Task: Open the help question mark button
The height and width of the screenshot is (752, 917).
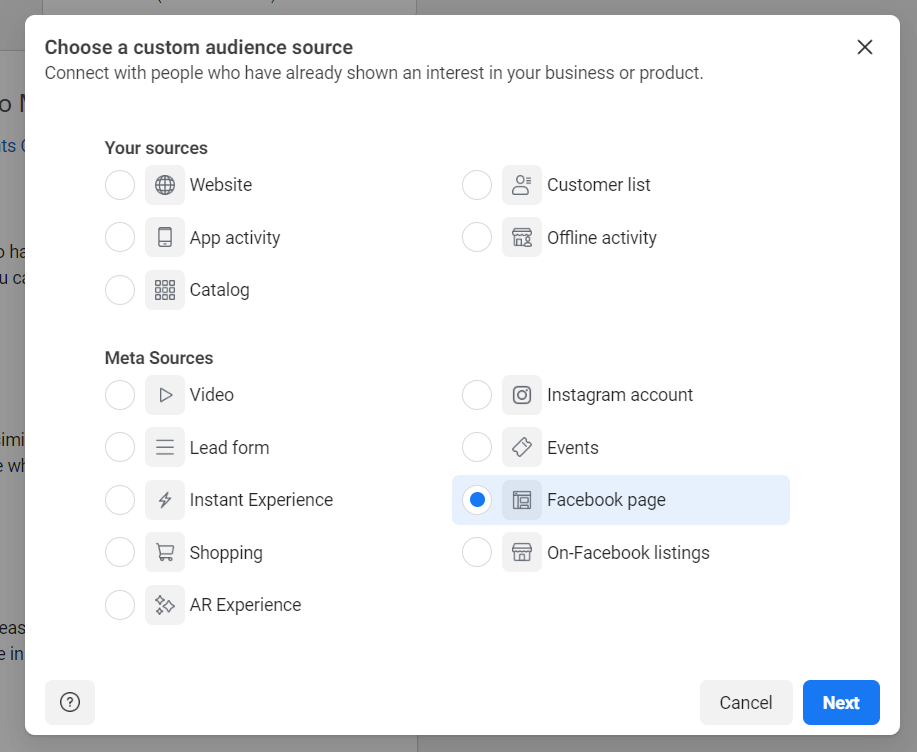Action: coord(69,702)
